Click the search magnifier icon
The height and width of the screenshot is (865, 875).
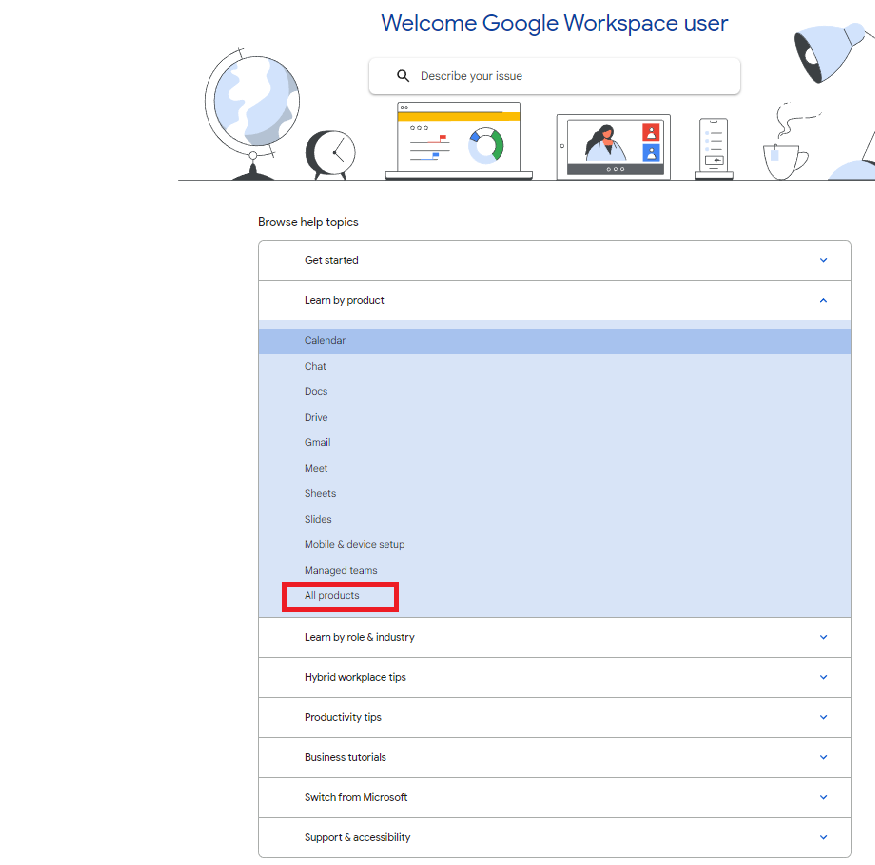tap(403, 76)
